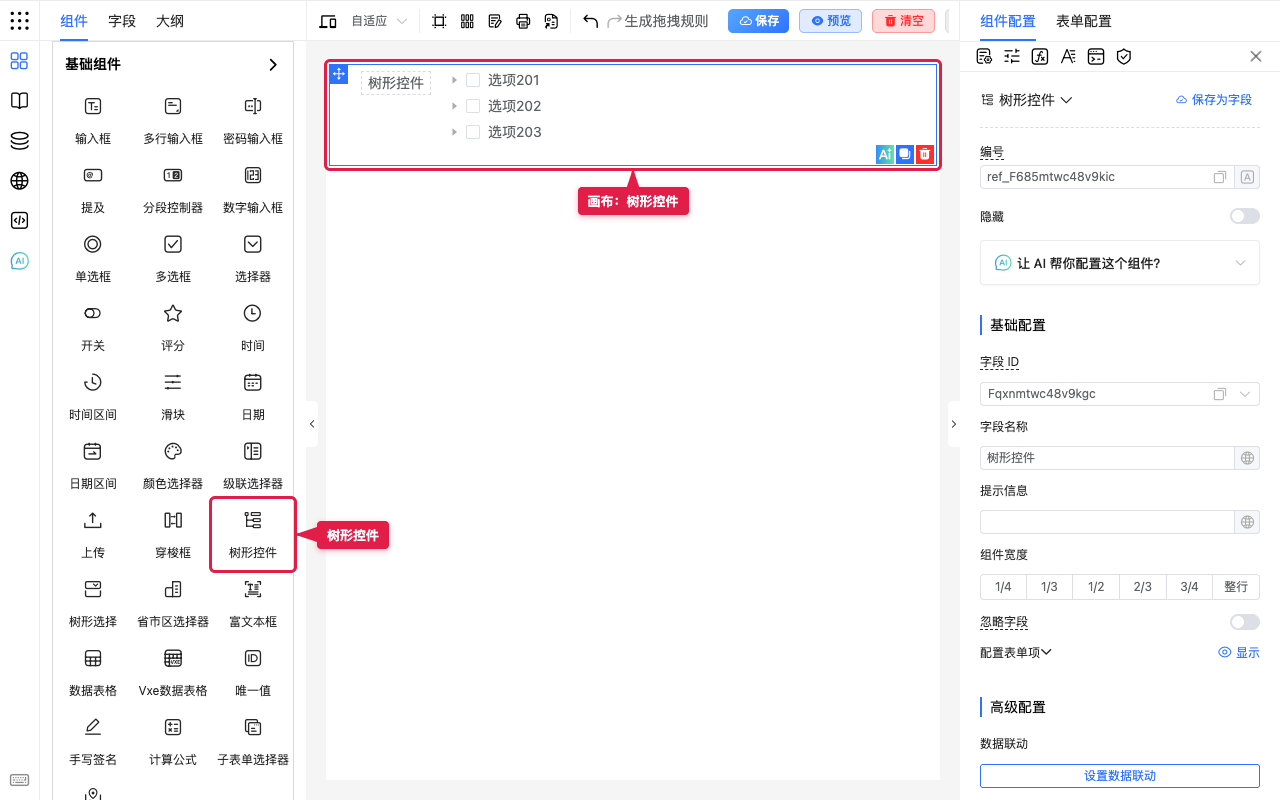Select the 手写签名 signature component
This screenshot has height=800, width=1280.
[x=93, y=741]
